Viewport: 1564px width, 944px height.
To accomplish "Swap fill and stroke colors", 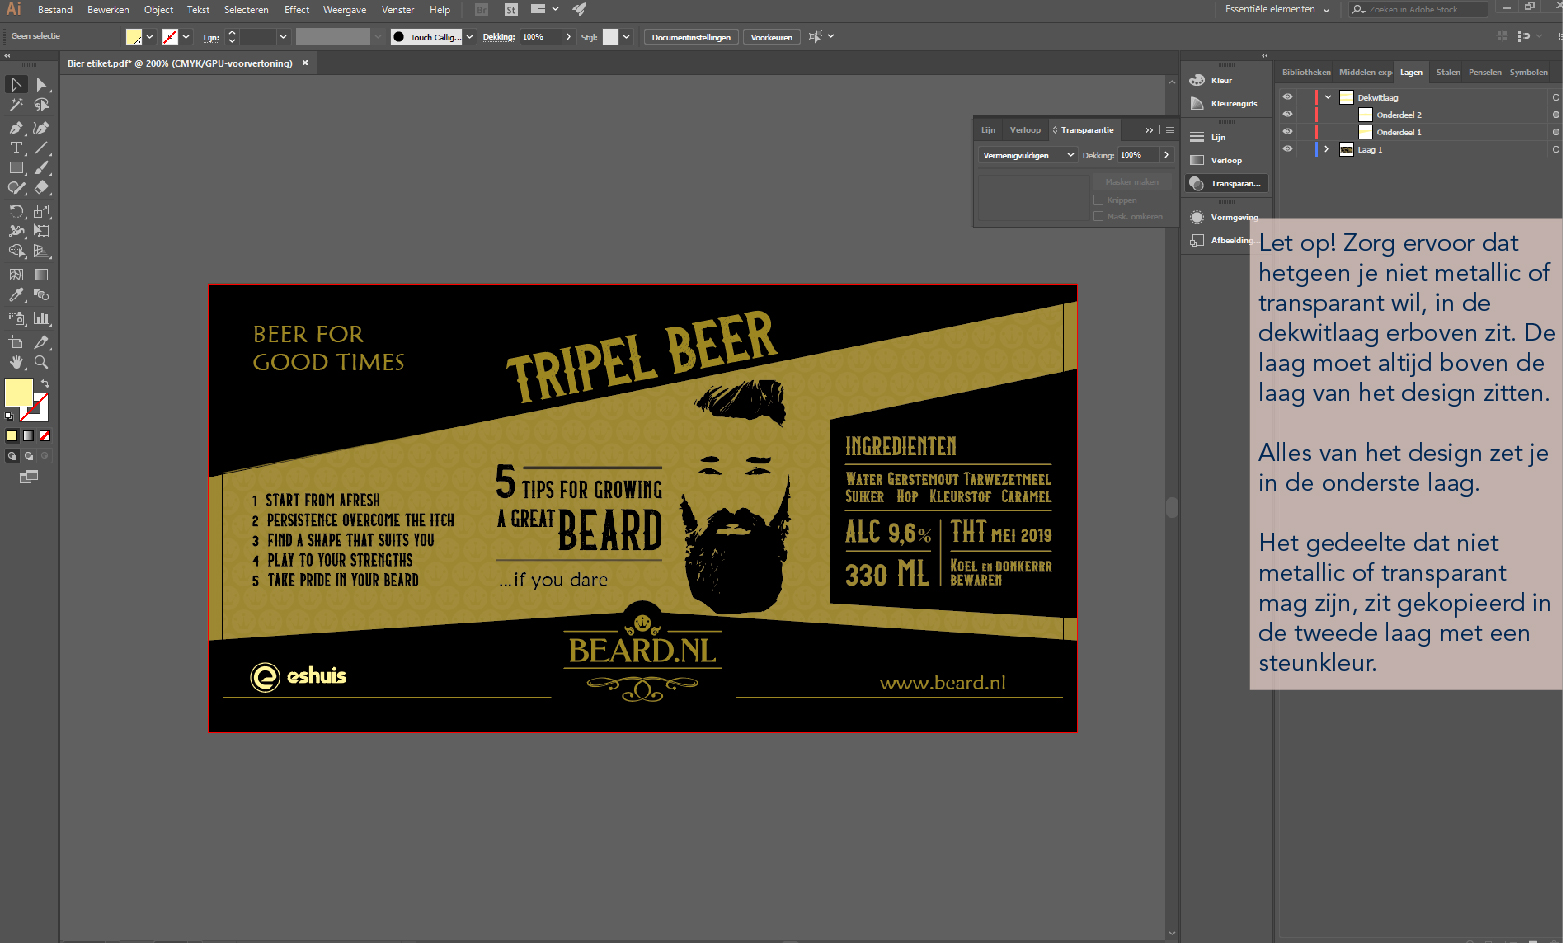I will 44,384.
